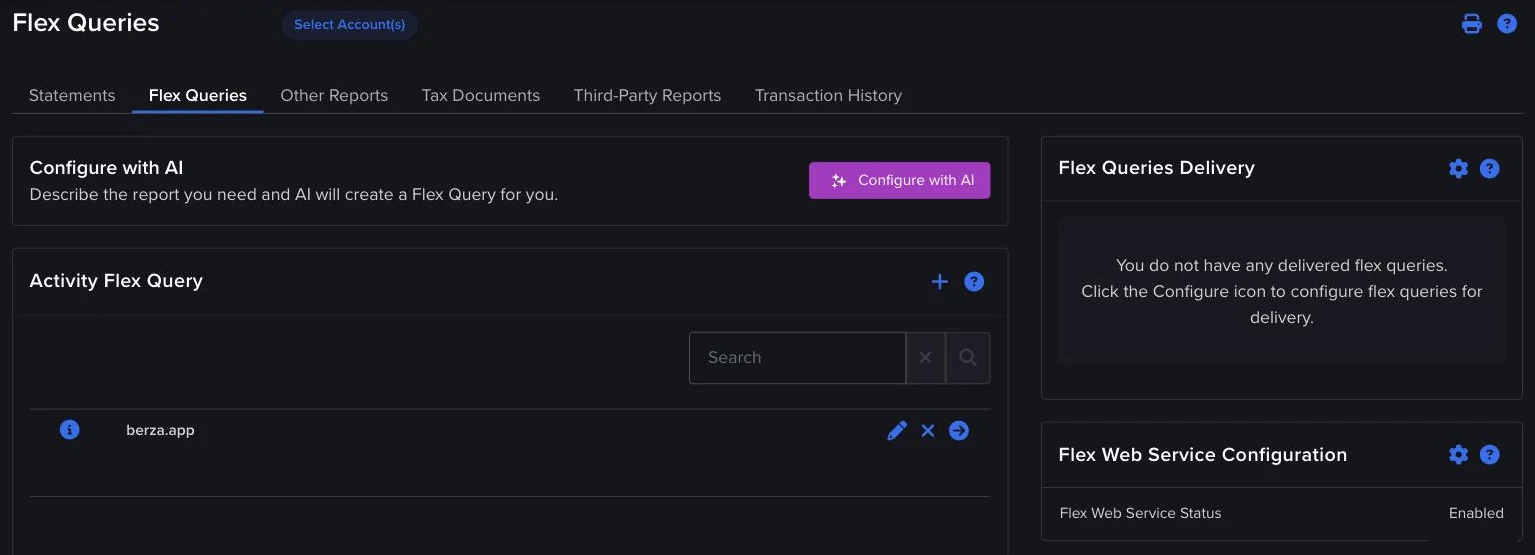This screenshot has height=555, width=1535.
Task: Click the Activity Flex Query heading
Action: pyautogui.click(x=116, y=281)
